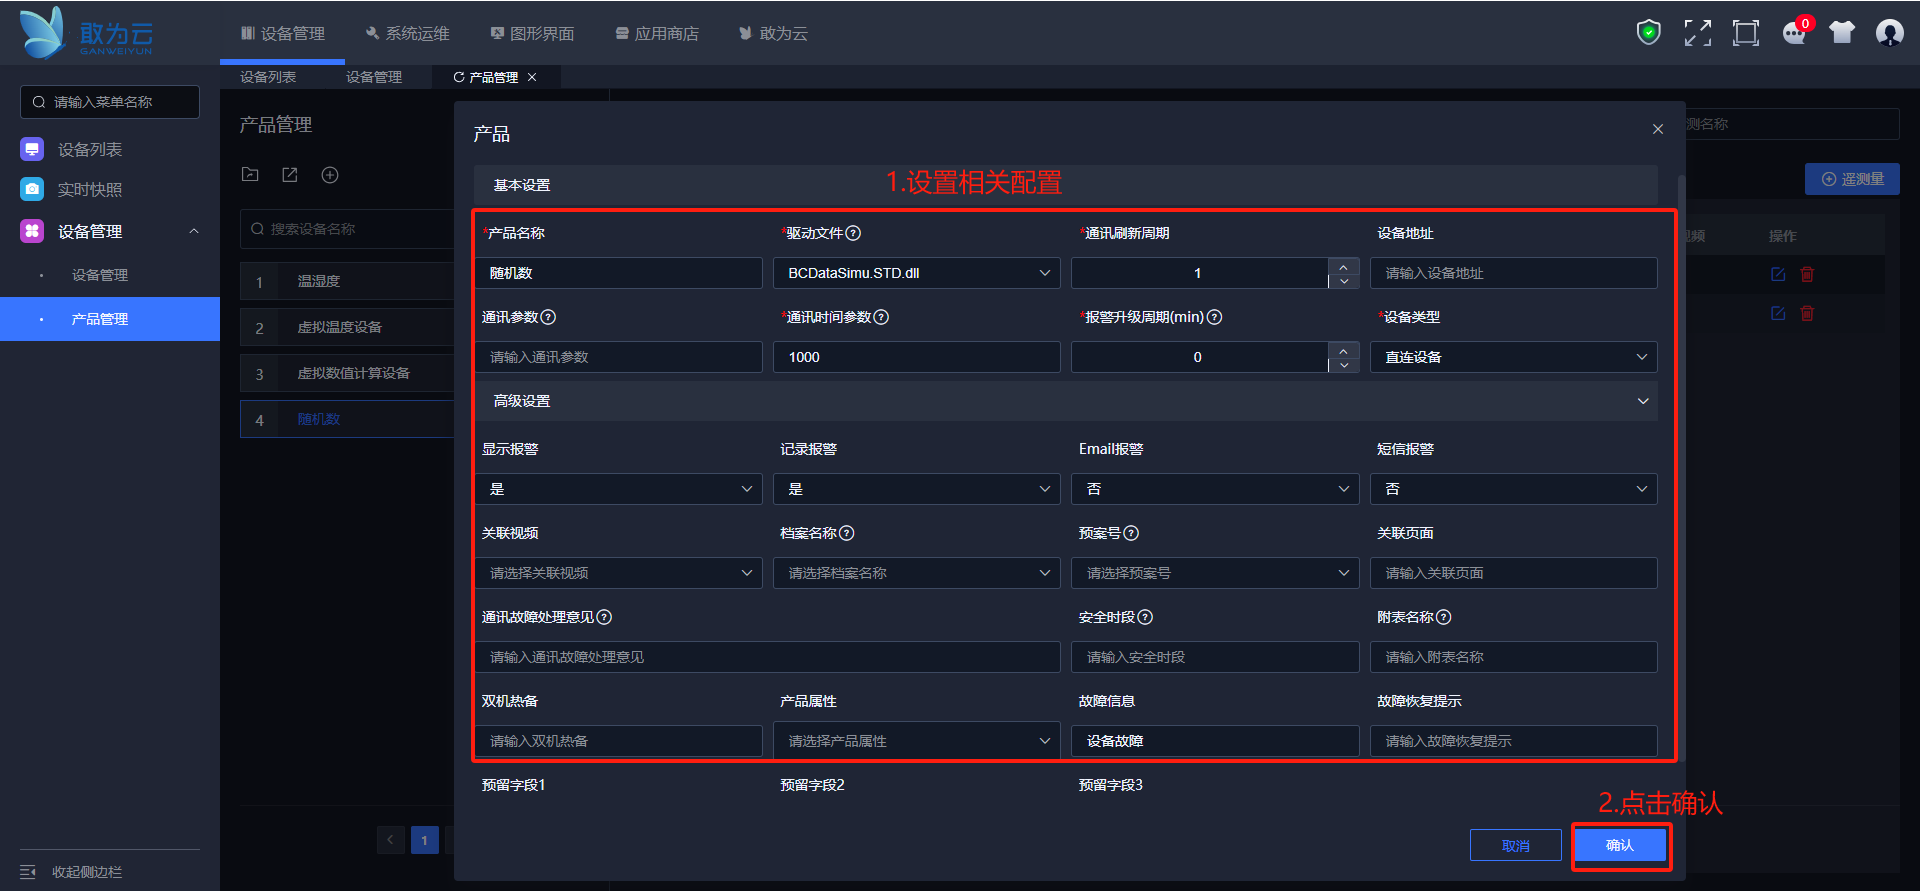
Task: Open the 设备管理 top menu
Action: tap(283, 33)
